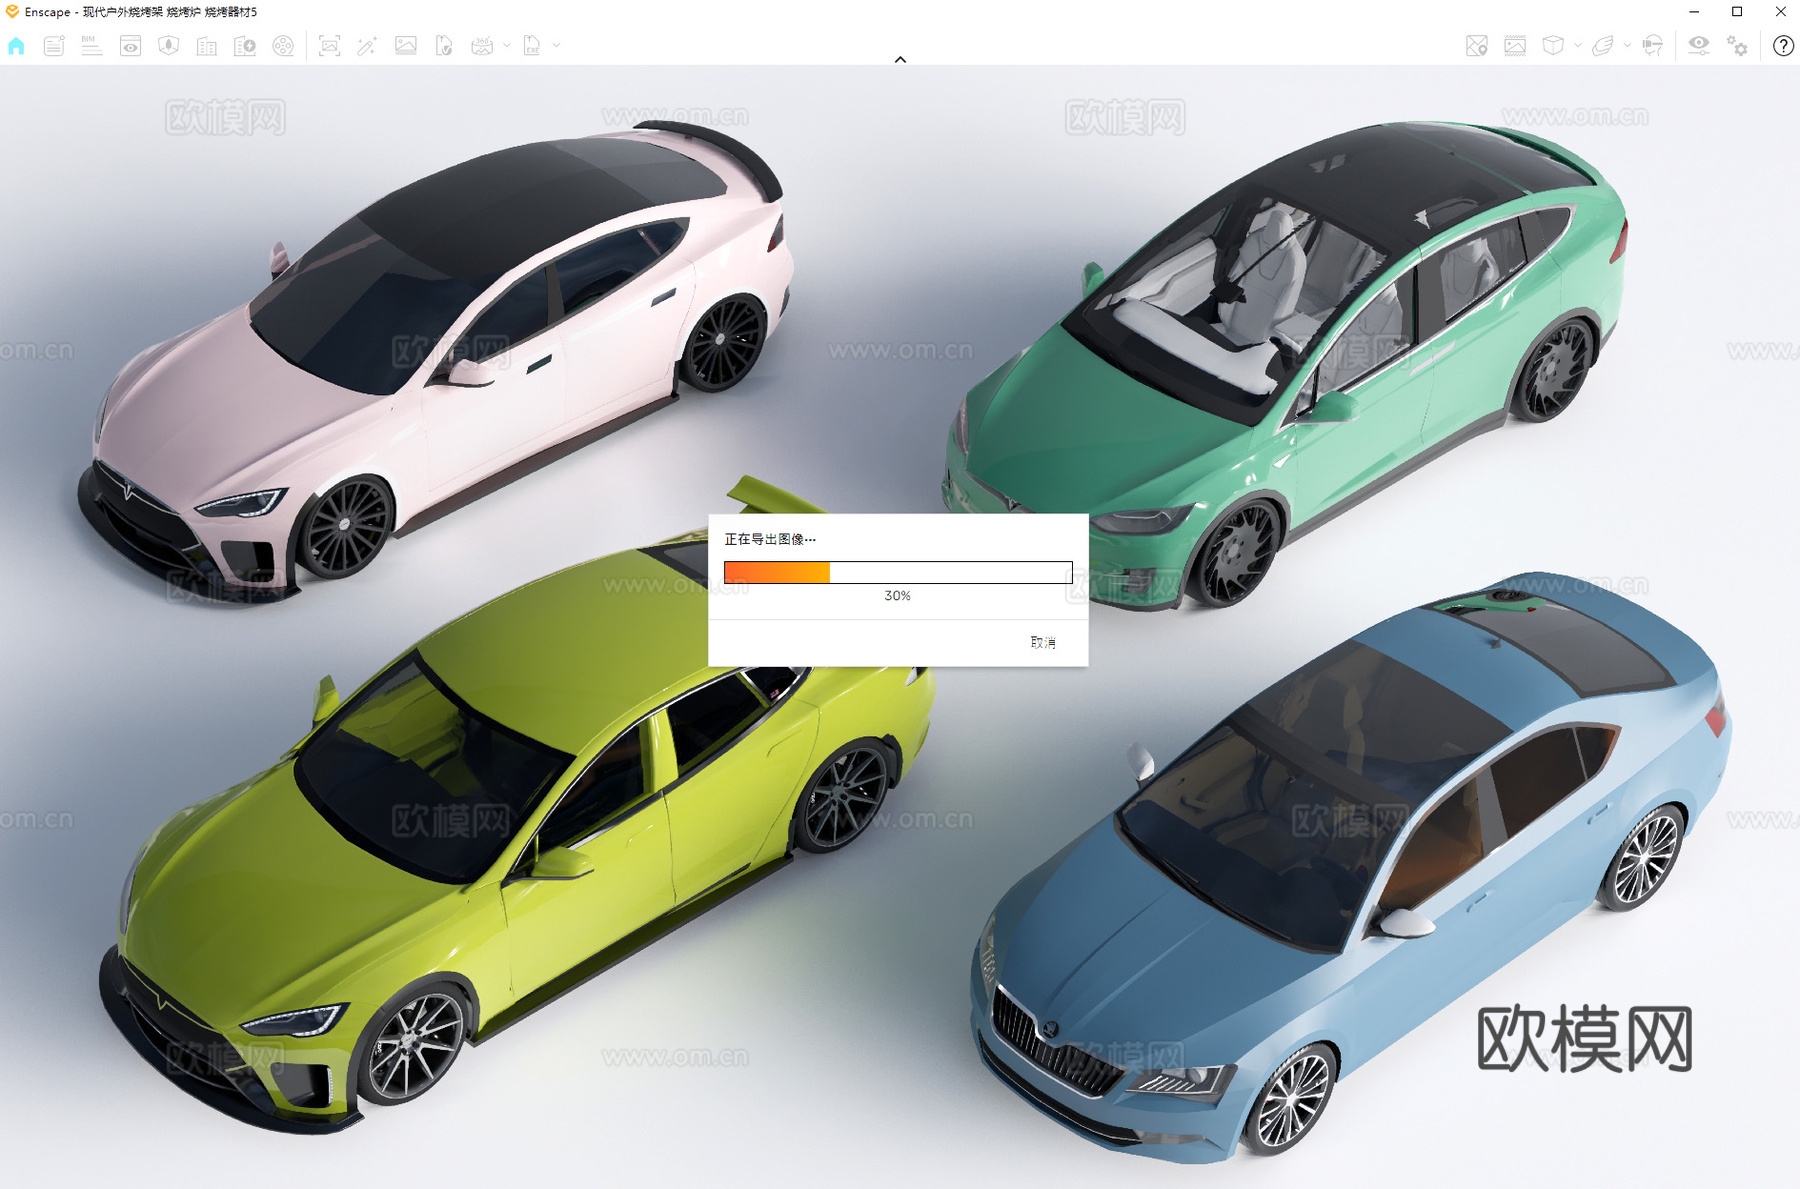Open the visual settings eye icon
Viewport: 1800px width, 1189px height.
(1699, 46)
